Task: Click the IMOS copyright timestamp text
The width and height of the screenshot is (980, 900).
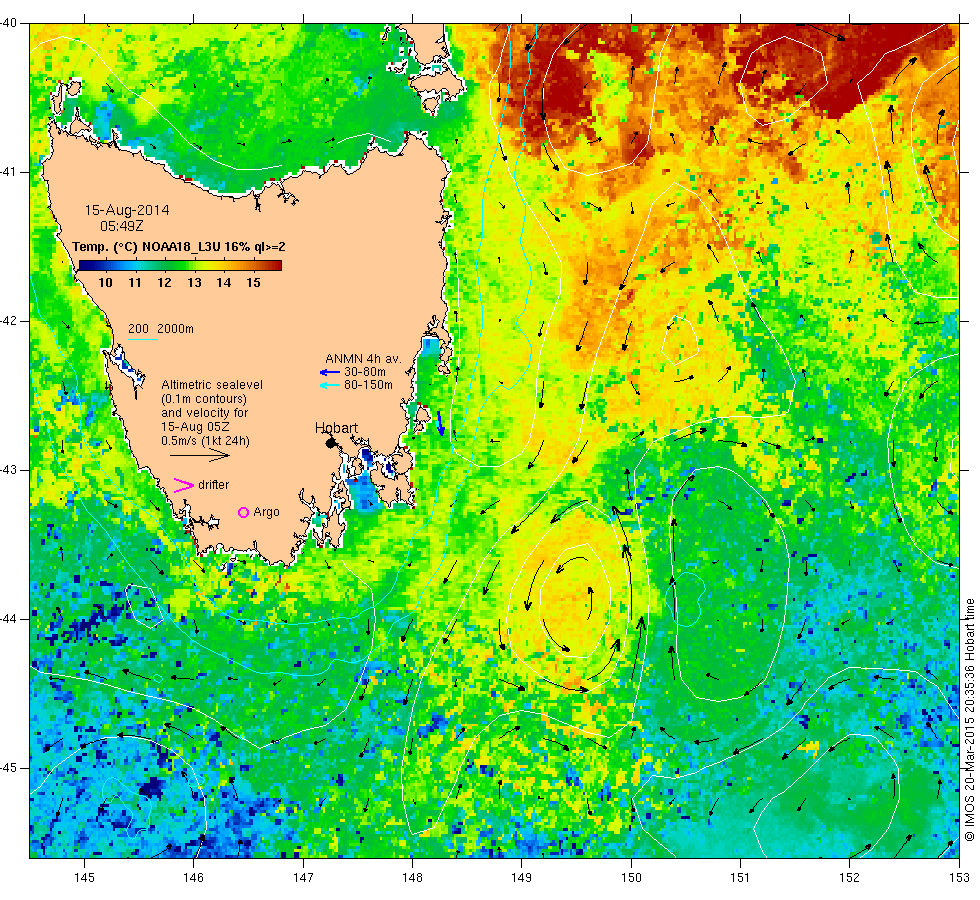Action: 969,719
